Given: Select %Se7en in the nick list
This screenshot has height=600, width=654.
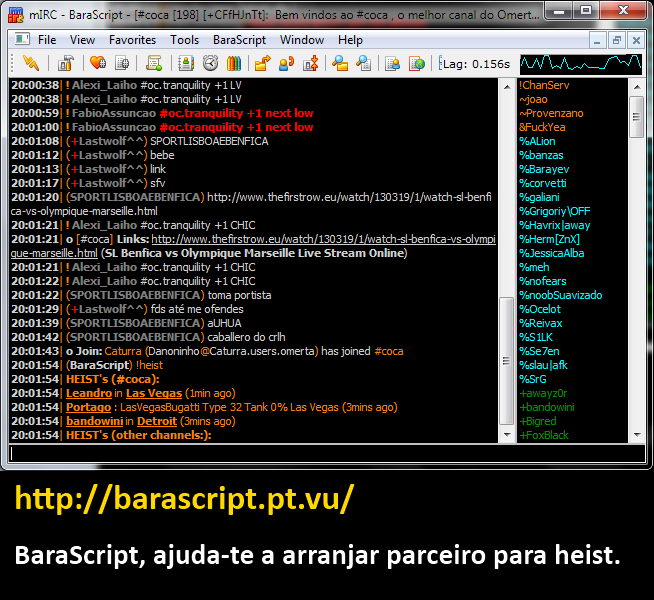Looking at the screenshot, I should click(x=539, y=351).
